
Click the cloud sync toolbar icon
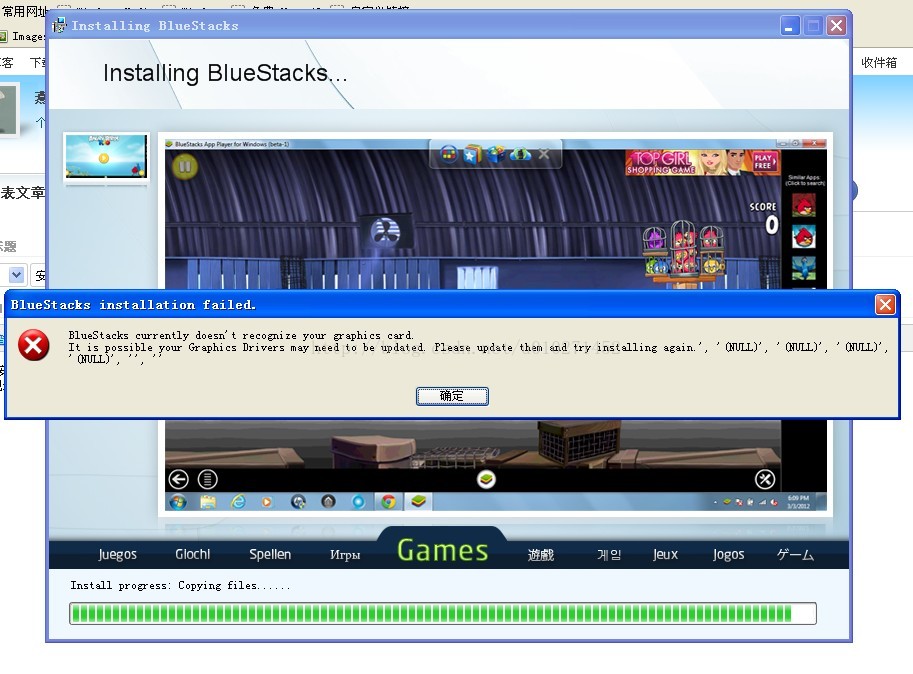click(521, 154)
